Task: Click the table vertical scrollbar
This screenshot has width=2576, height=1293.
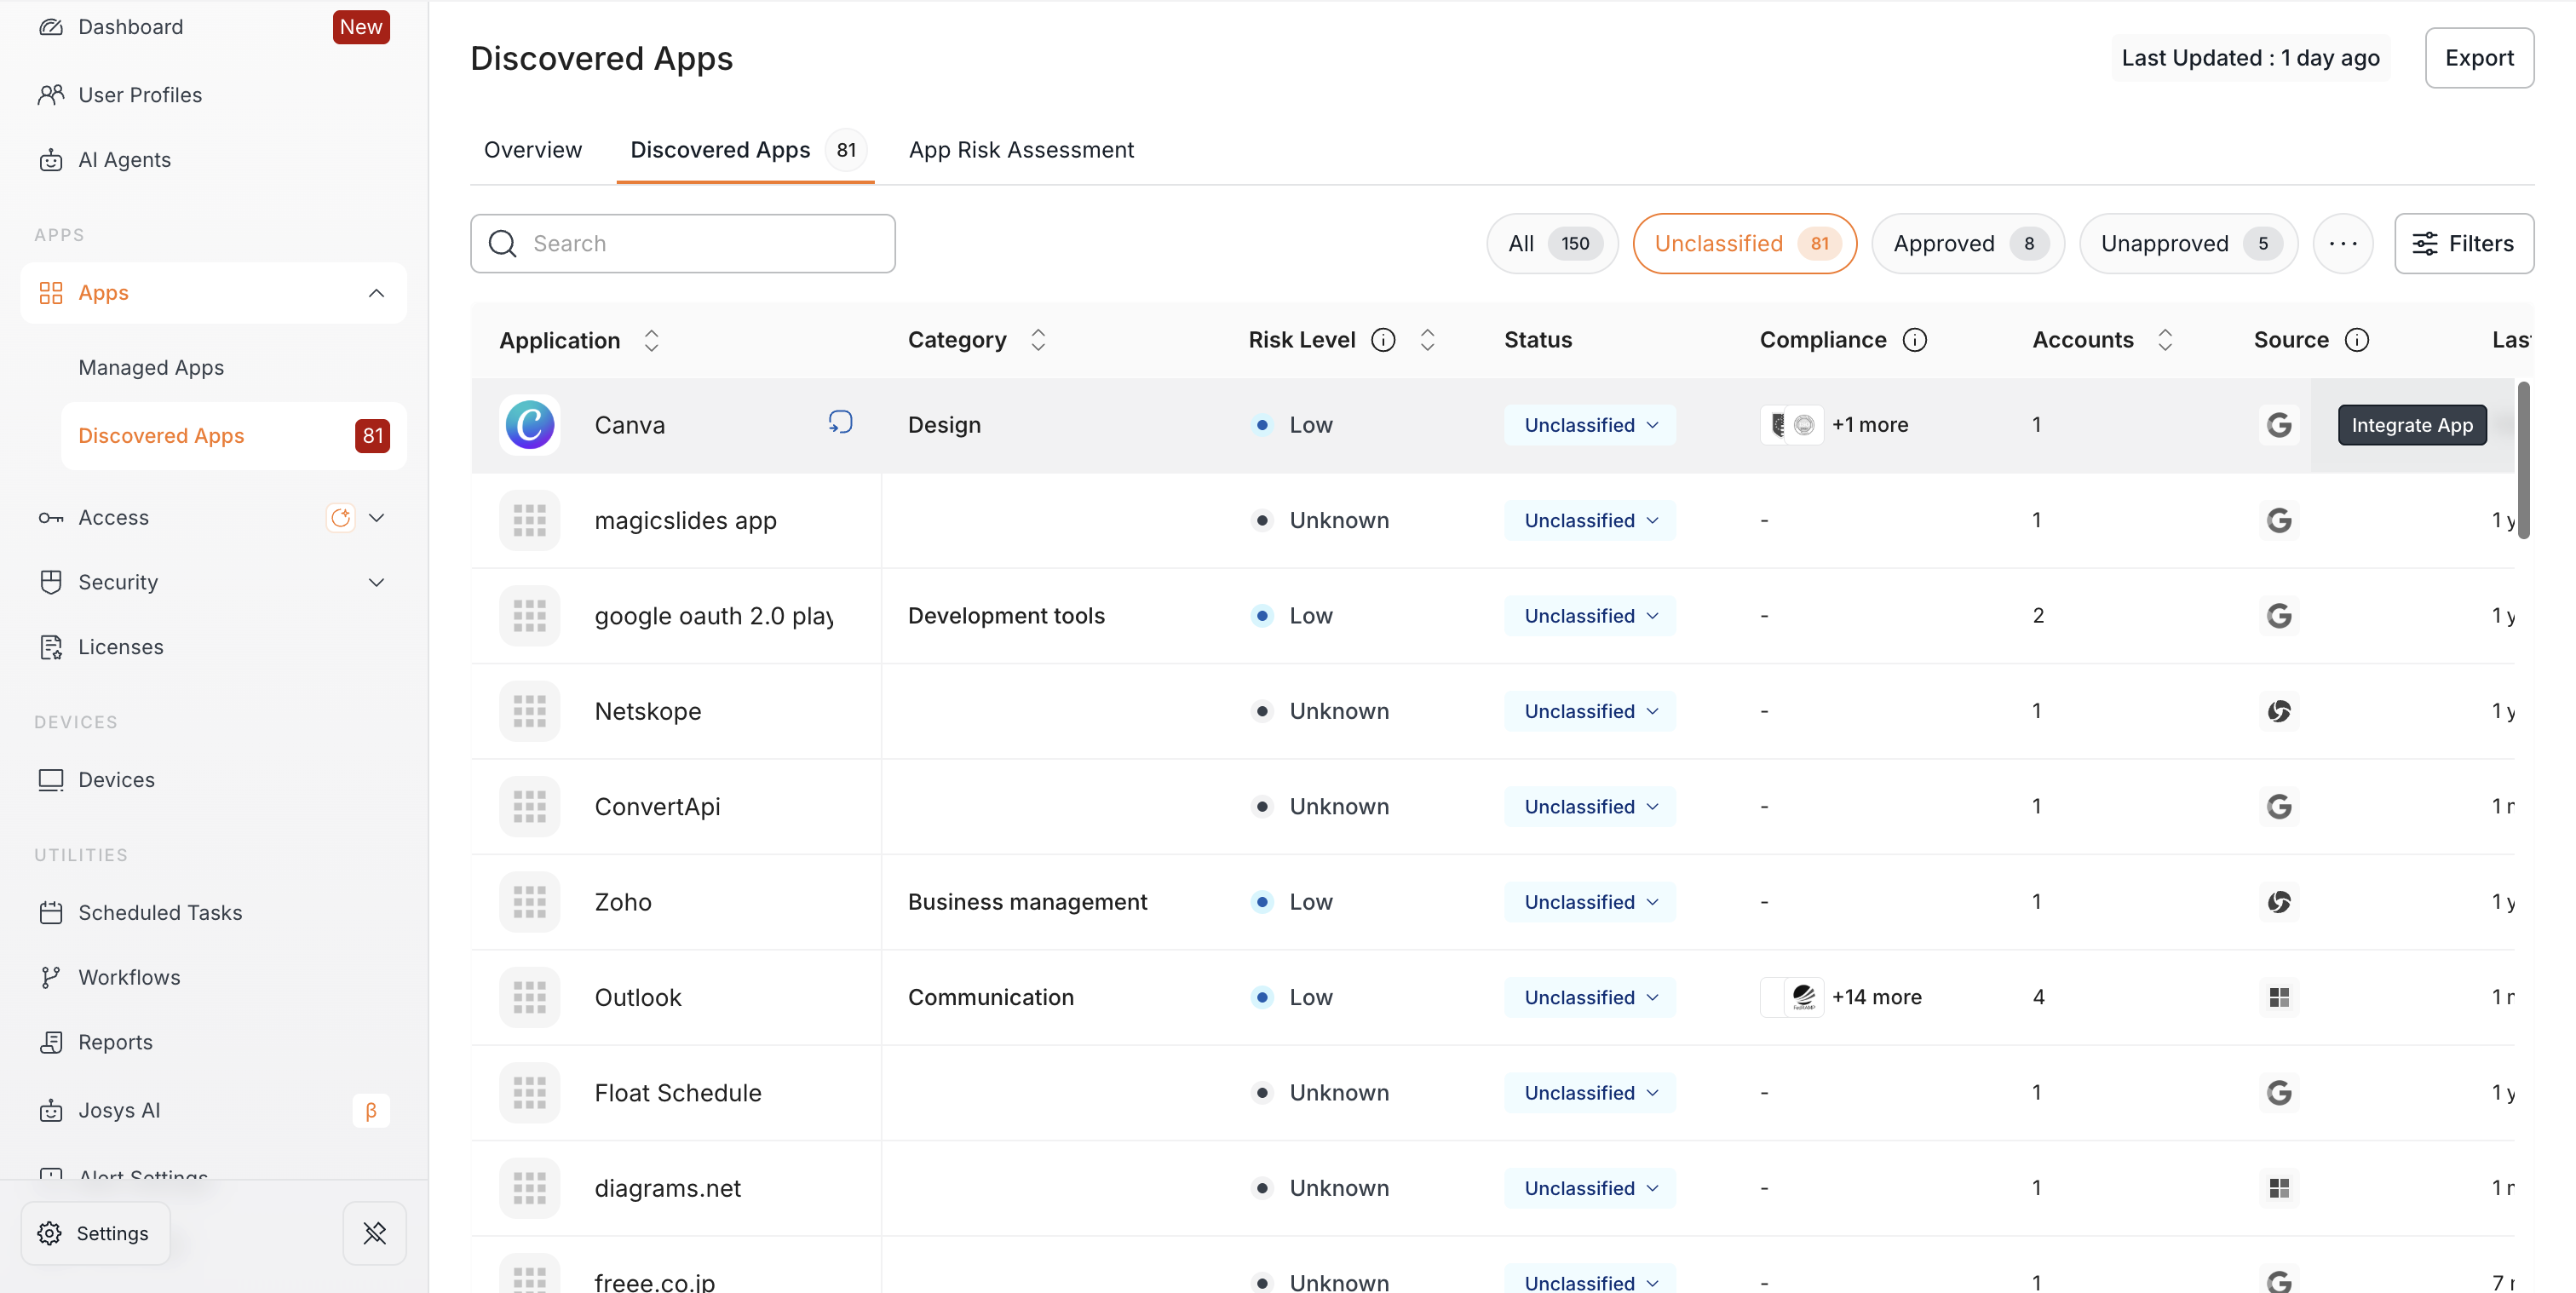Action: [x=2523, y=460]
